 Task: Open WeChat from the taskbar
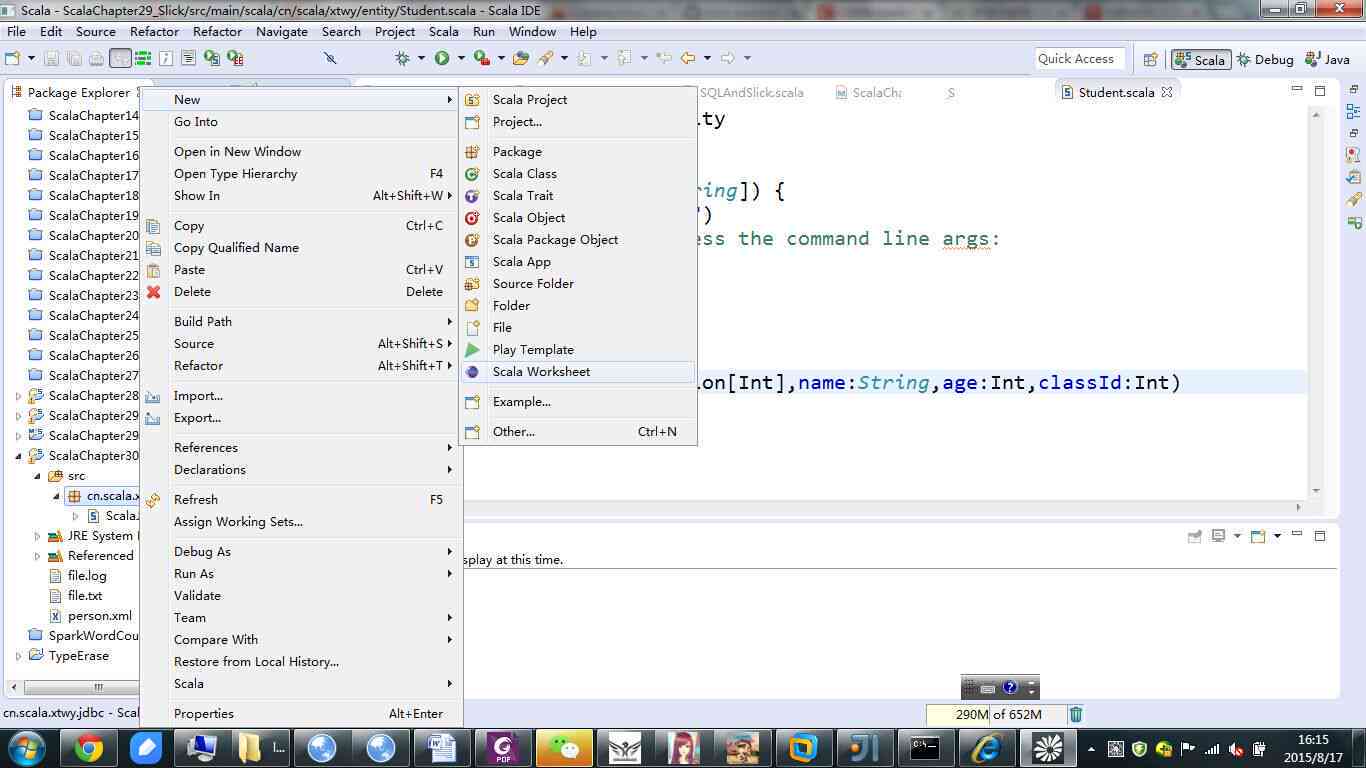[566, 747]
